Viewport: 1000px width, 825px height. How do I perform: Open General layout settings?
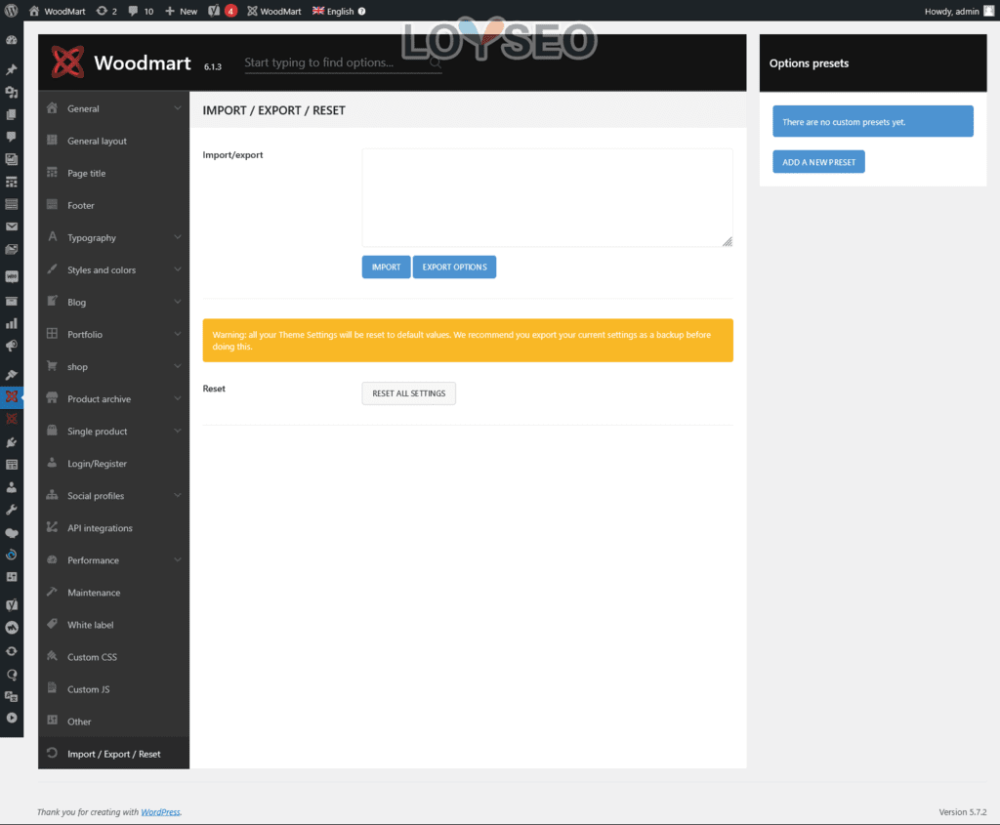pyautogui.click(x=114, y=141)
